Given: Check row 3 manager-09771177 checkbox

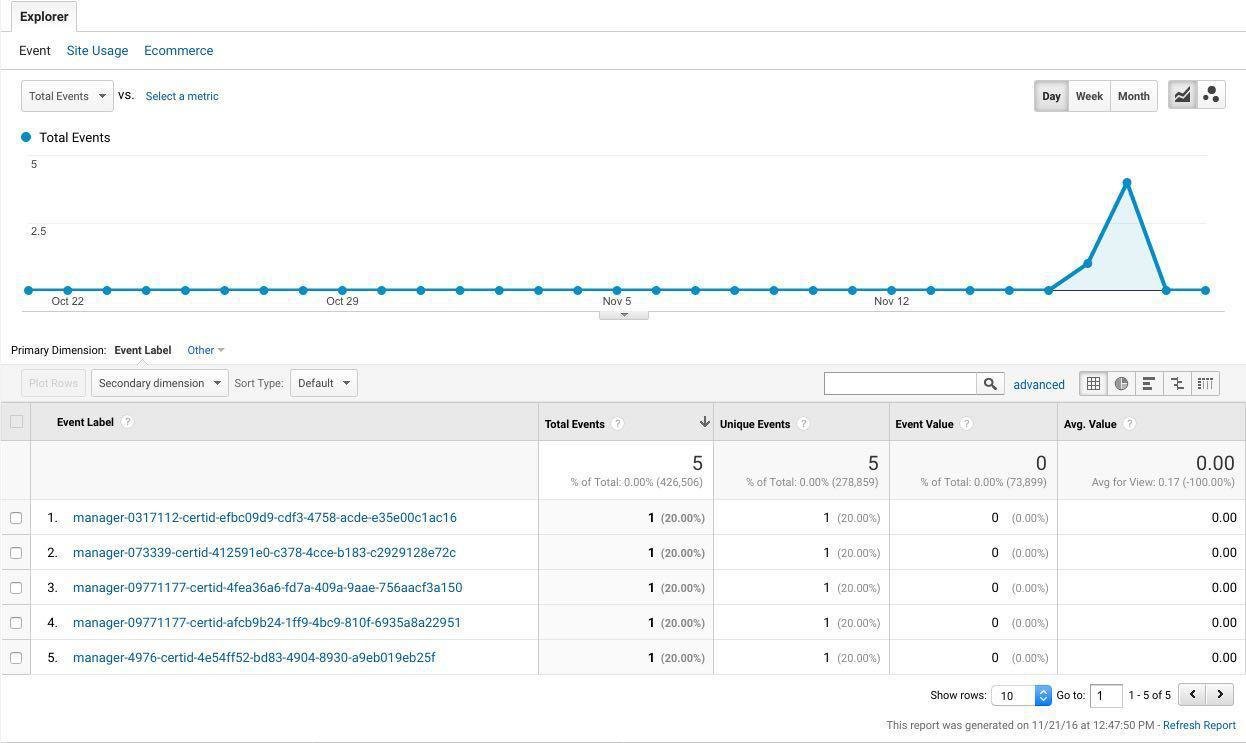Looking at the screenshot, I should tap(16, 588).
